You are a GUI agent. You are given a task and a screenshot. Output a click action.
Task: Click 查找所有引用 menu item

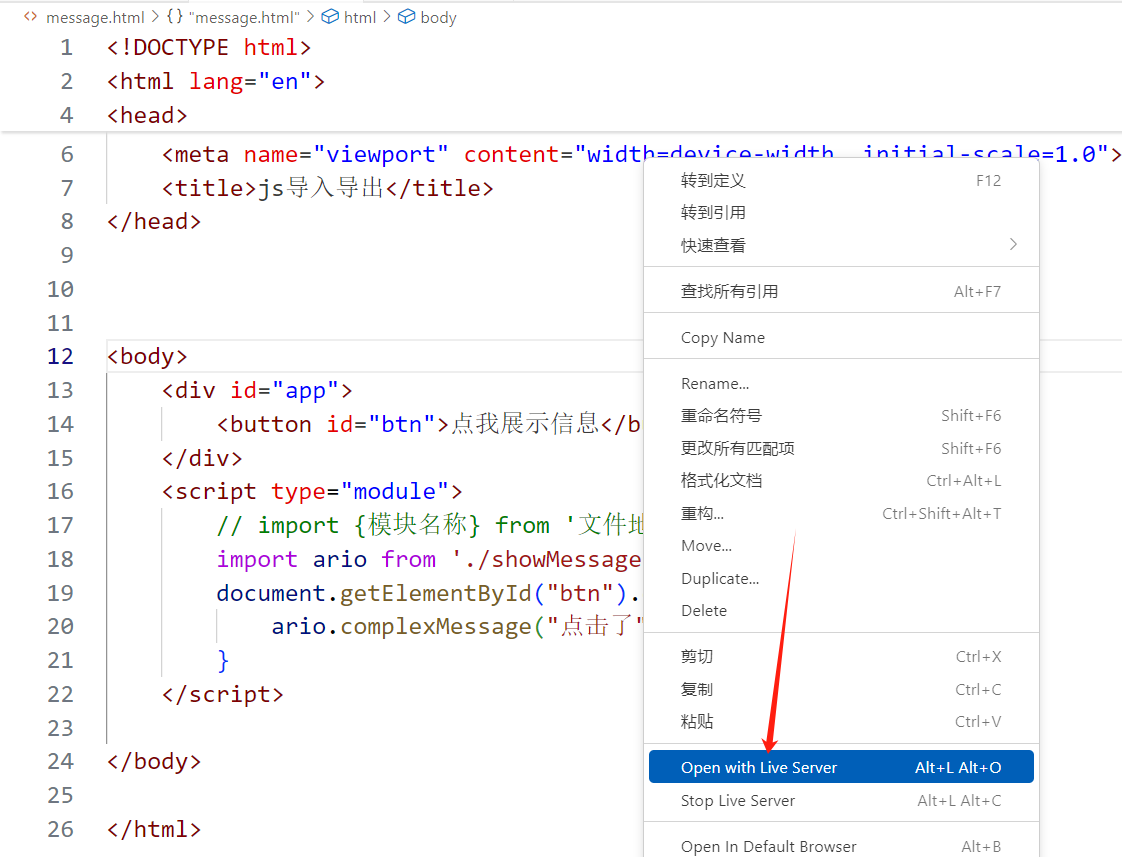pyautogui.click(x=841, y=291)
